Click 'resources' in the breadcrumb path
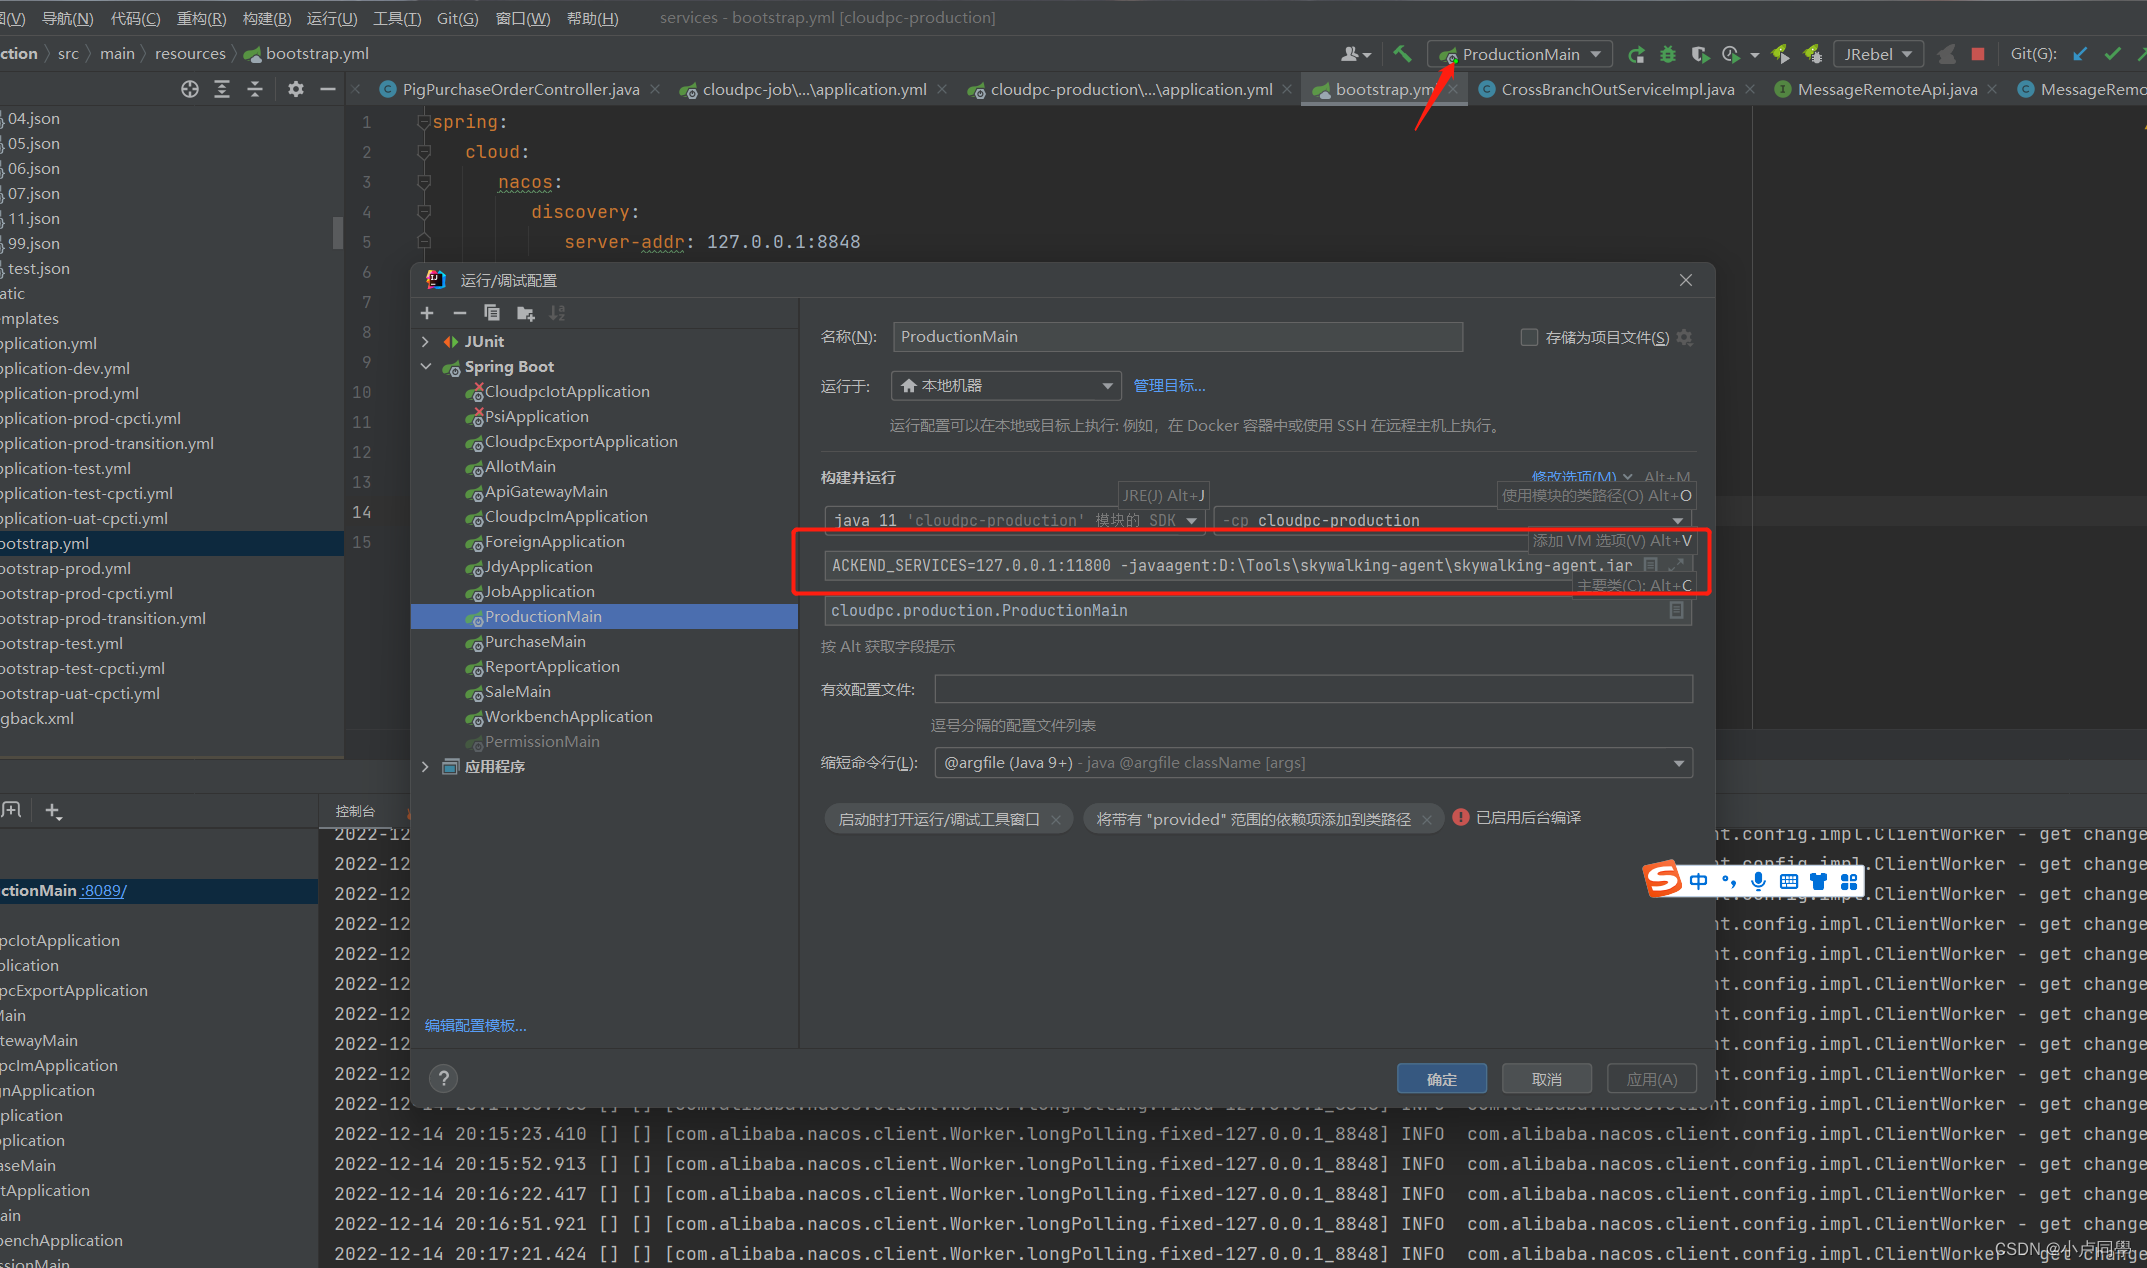 point(190,54)
